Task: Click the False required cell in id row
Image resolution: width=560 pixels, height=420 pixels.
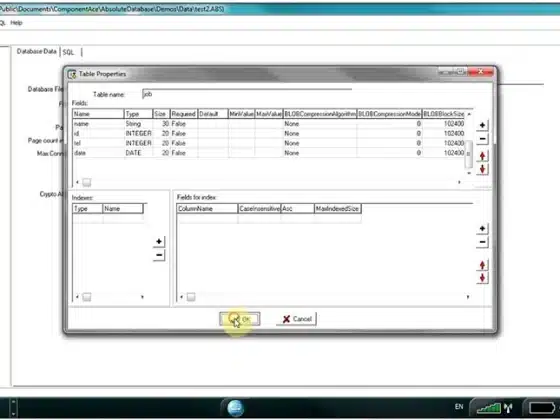Action: point(184,134)
